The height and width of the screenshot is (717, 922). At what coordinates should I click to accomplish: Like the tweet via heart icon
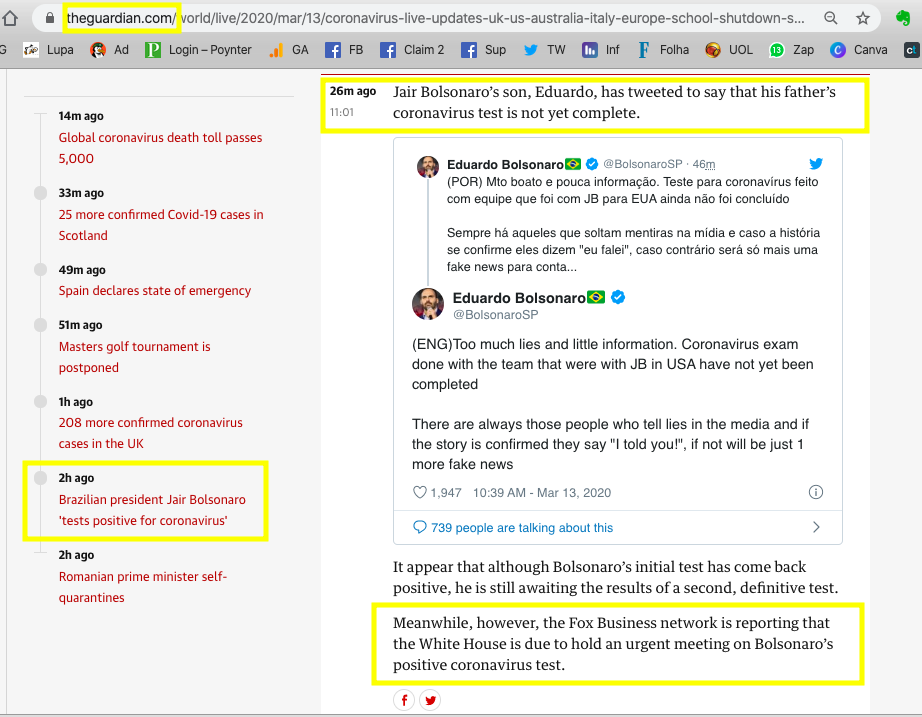click(x=419, y=492)
